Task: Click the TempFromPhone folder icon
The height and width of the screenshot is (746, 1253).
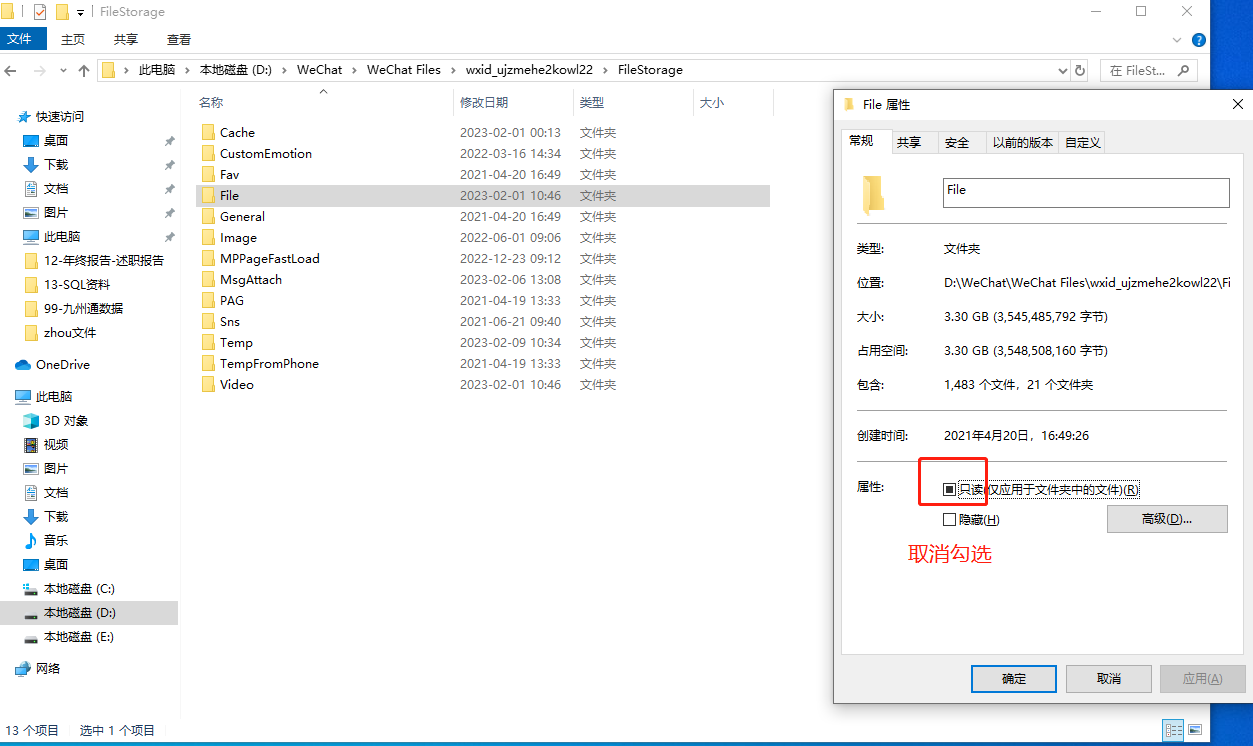Action: [208, 363]
